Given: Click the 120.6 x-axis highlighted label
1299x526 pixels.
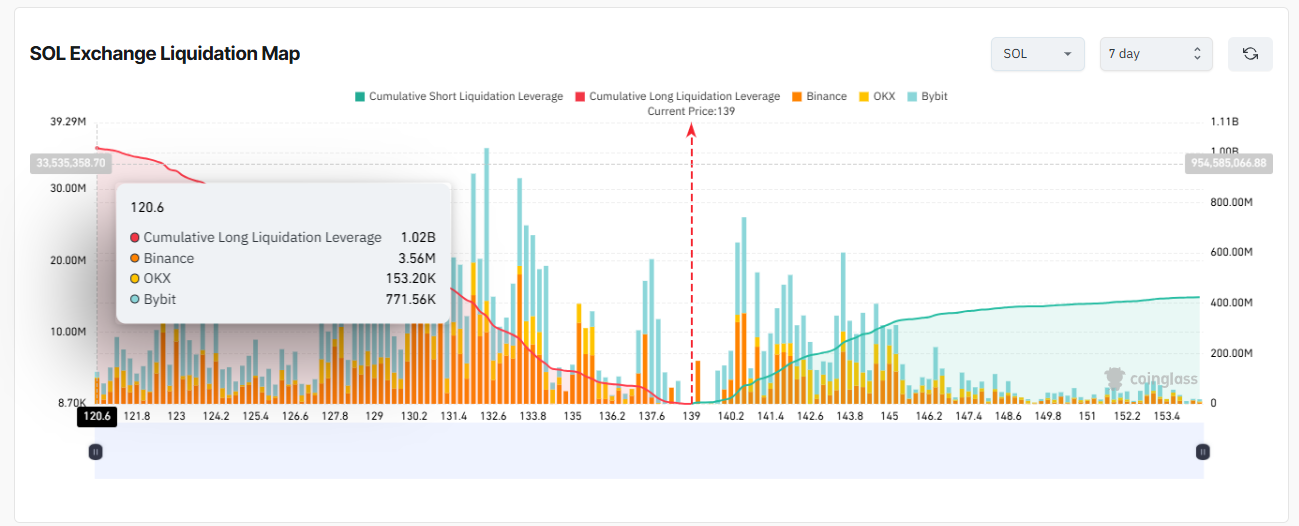Looking at the screenshot, I should pyautogui.click(x=97, y=416).
